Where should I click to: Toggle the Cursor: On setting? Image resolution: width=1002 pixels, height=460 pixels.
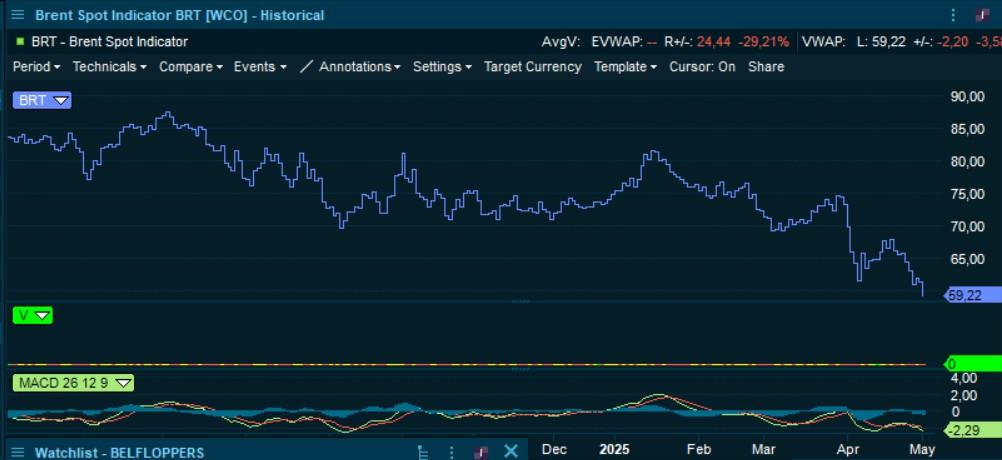coord(702,66)
